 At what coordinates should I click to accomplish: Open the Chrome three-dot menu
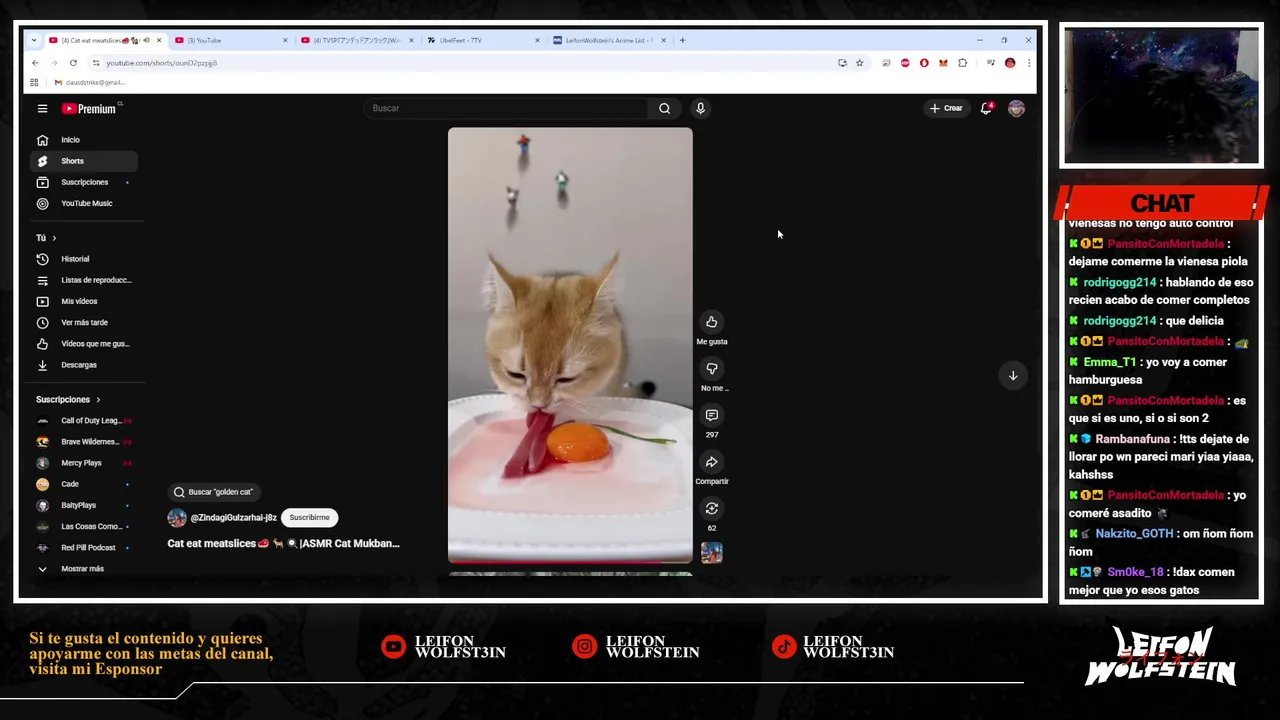1028,63
